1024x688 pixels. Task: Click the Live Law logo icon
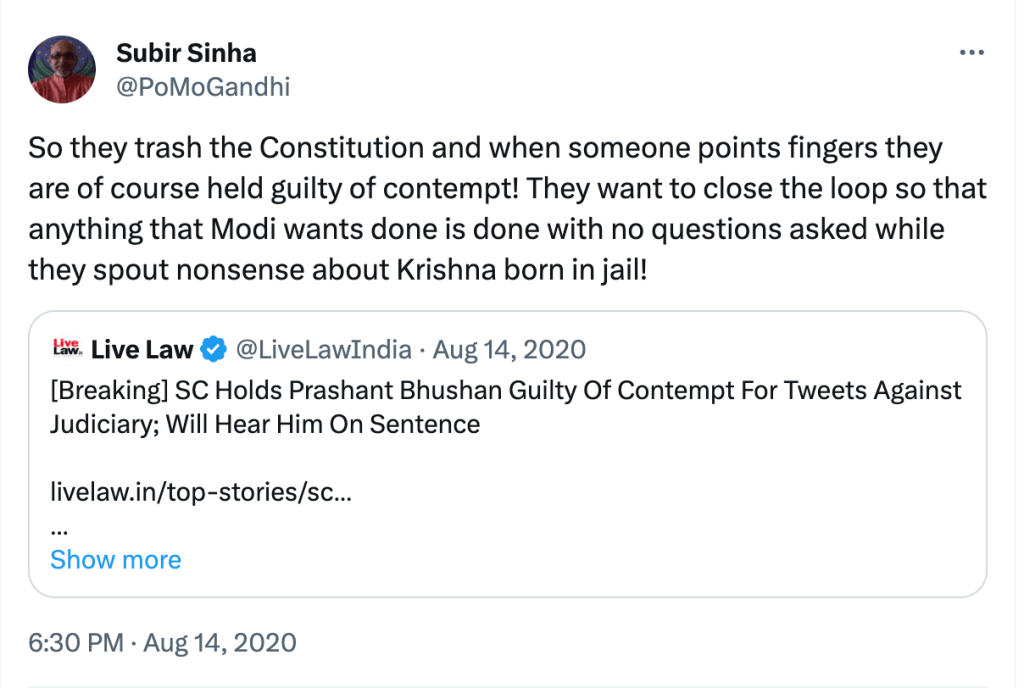pos(67,349)
